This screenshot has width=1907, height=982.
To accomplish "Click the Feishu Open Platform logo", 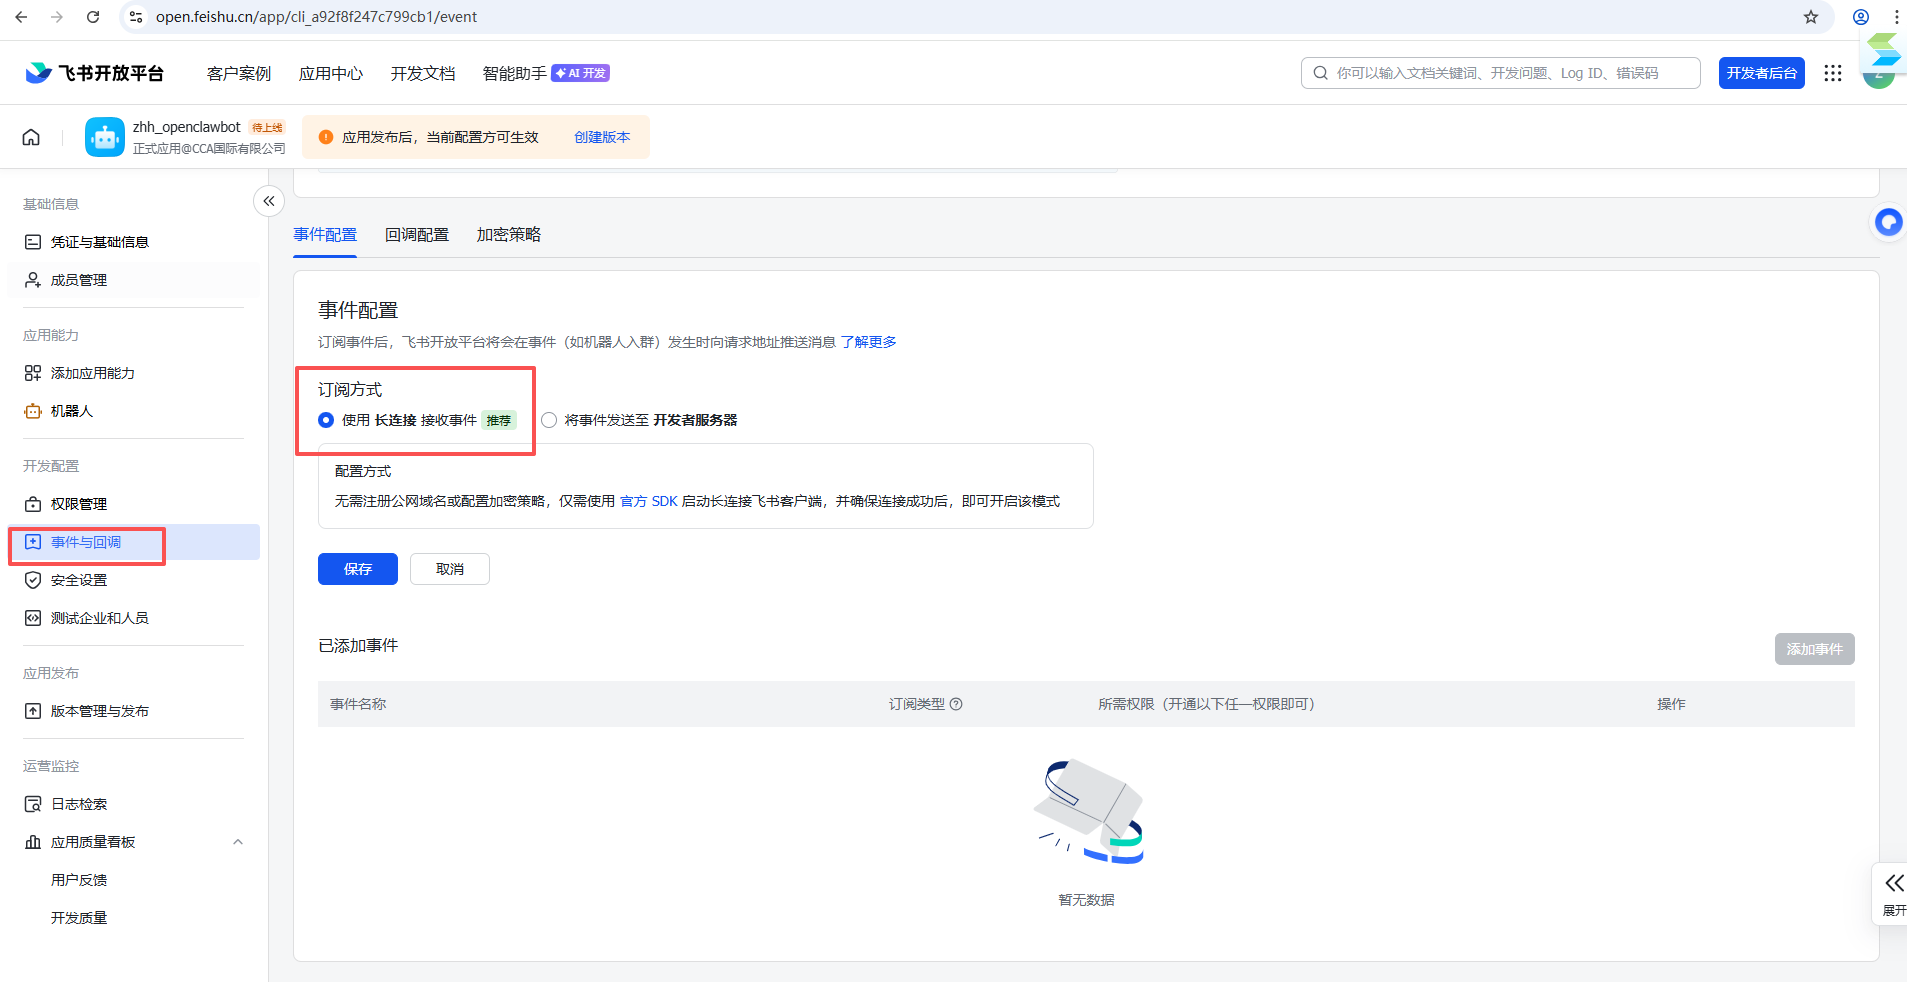I will point(94,73).
